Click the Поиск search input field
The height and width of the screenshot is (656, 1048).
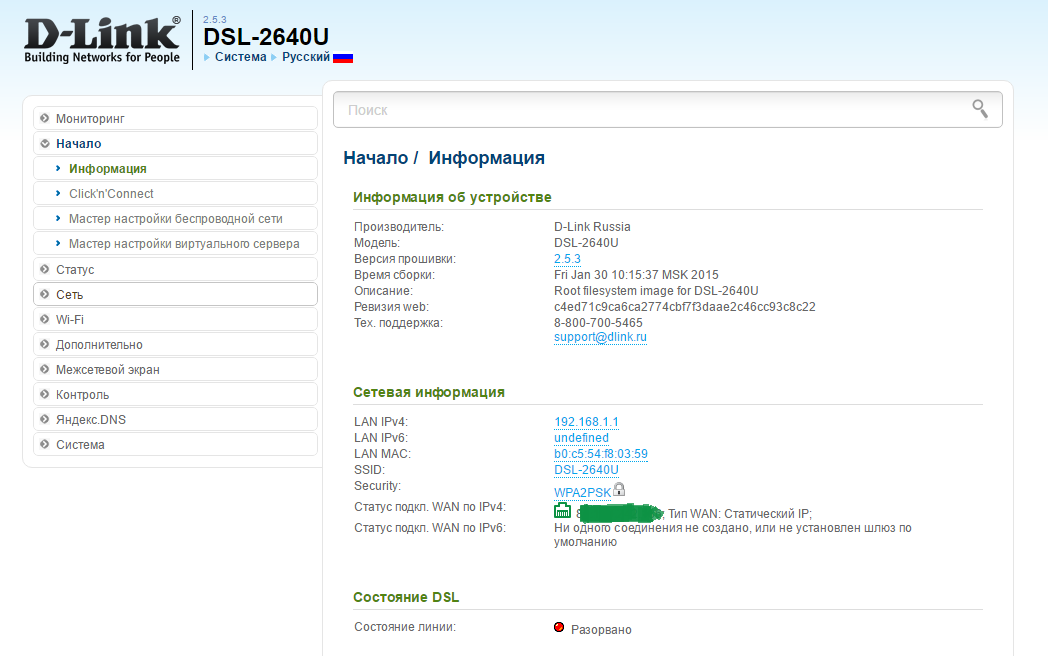pos(650,110)
